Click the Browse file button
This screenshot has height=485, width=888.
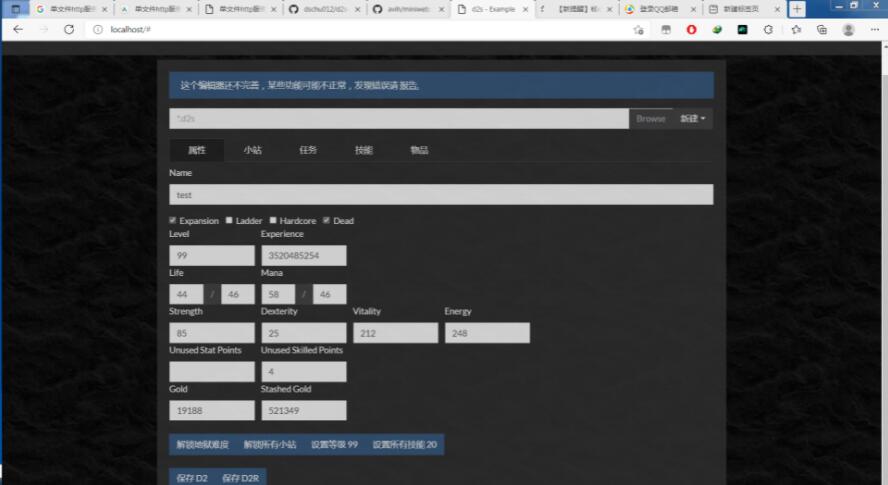650,118
